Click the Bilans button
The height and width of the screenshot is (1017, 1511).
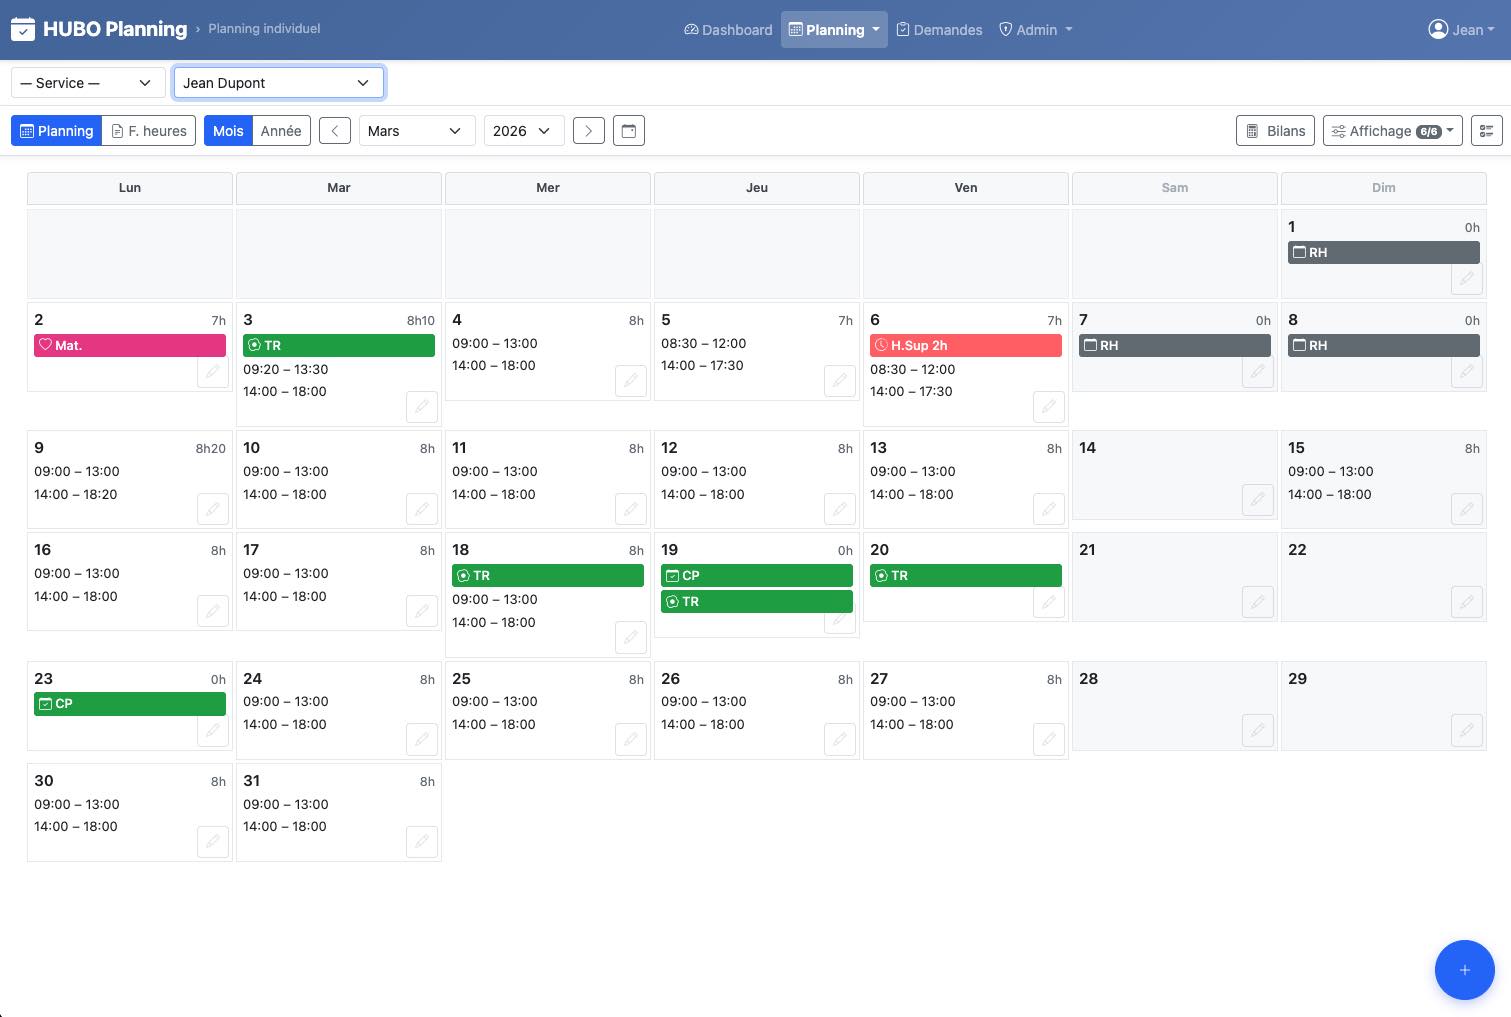tap(1275, 131)
